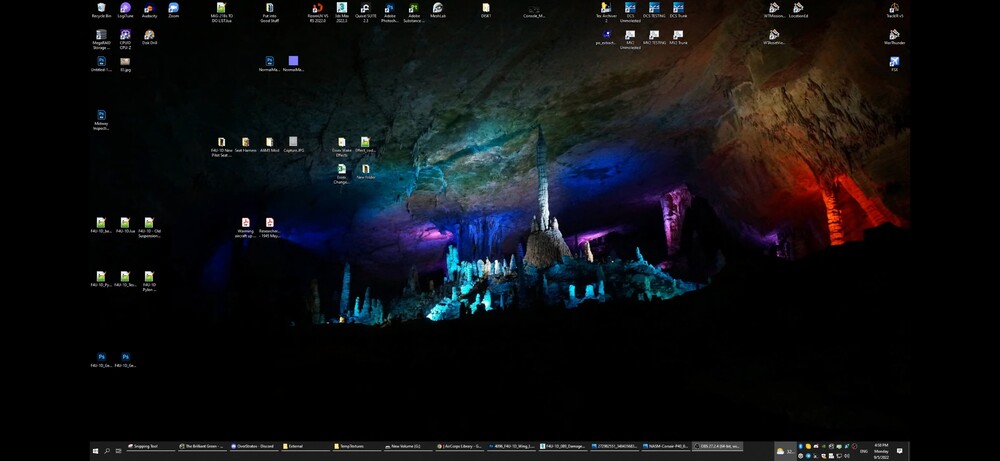Click the Windows Start button

point(95,451)
